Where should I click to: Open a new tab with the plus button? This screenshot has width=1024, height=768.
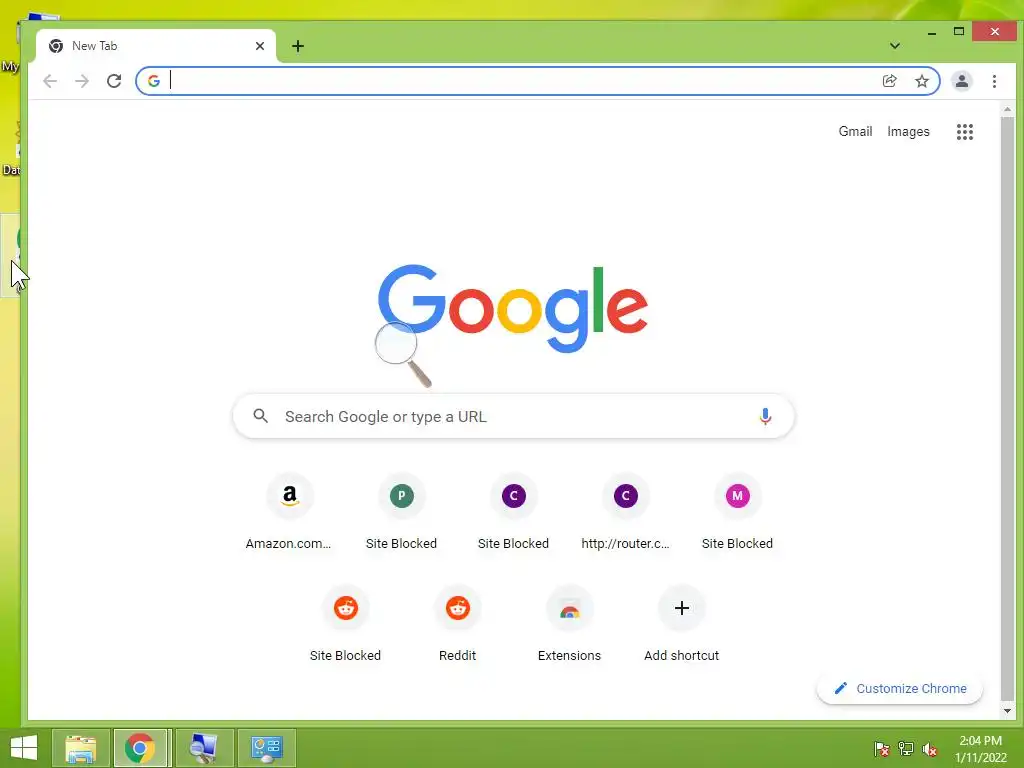coord(298,46)
